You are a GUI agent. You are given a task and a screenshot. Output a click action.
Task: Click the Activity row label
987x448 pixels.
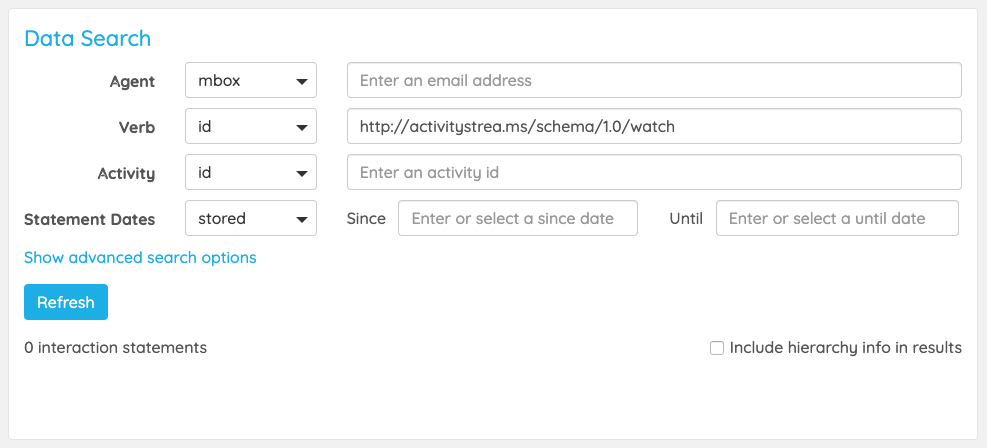pos(126,173)
